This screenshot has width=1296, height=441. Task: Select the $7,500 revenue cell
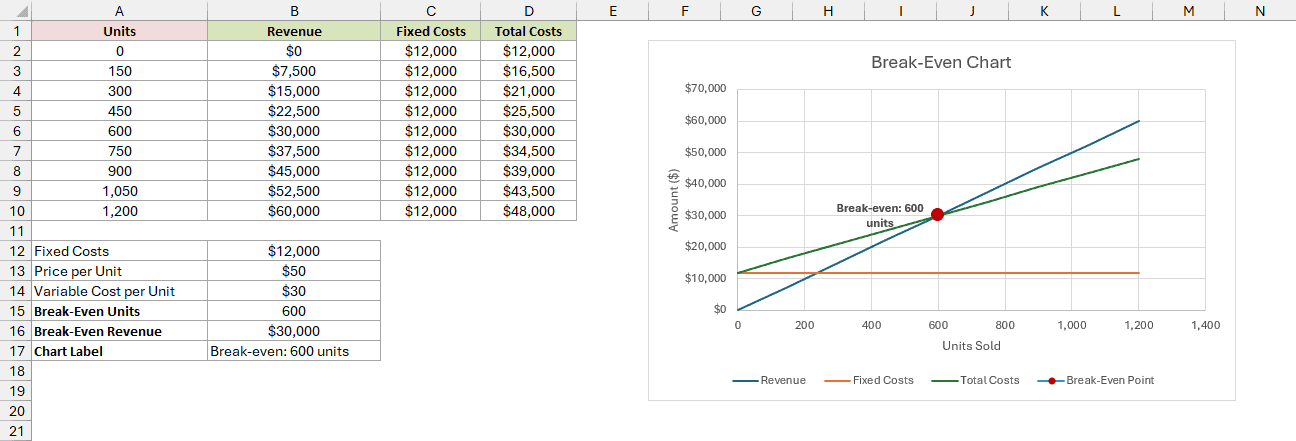[x=294, y=71]
